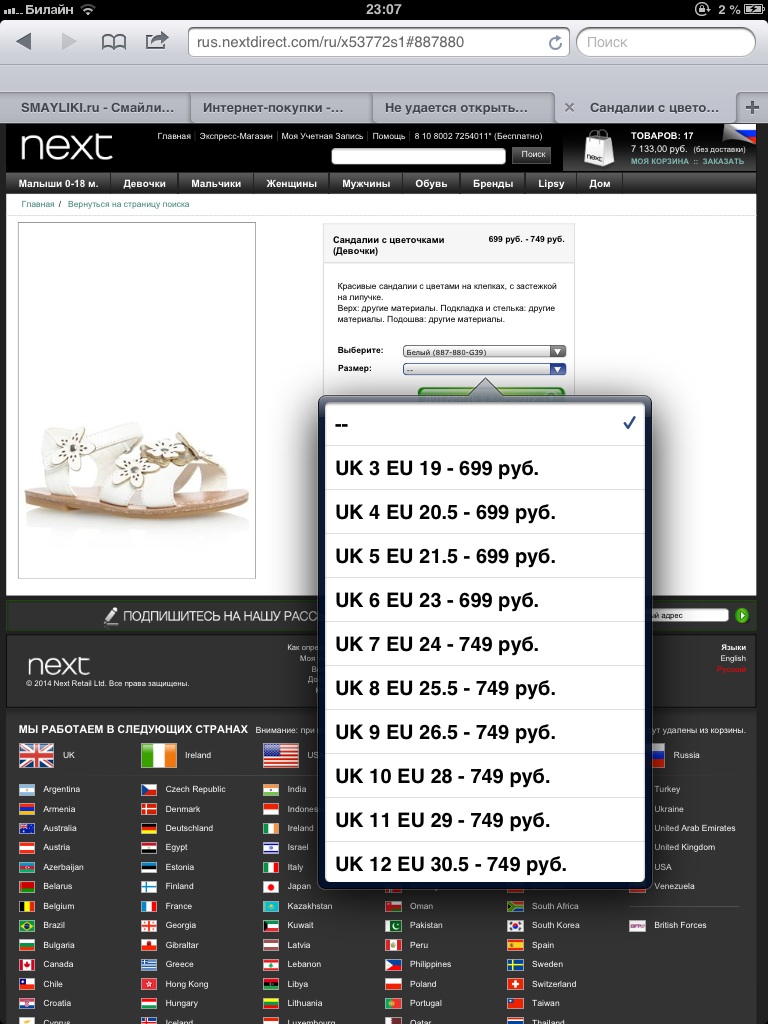Screen dimensions: 768x1024
Task: Click the France flag icon
Action: pos(149,906)
